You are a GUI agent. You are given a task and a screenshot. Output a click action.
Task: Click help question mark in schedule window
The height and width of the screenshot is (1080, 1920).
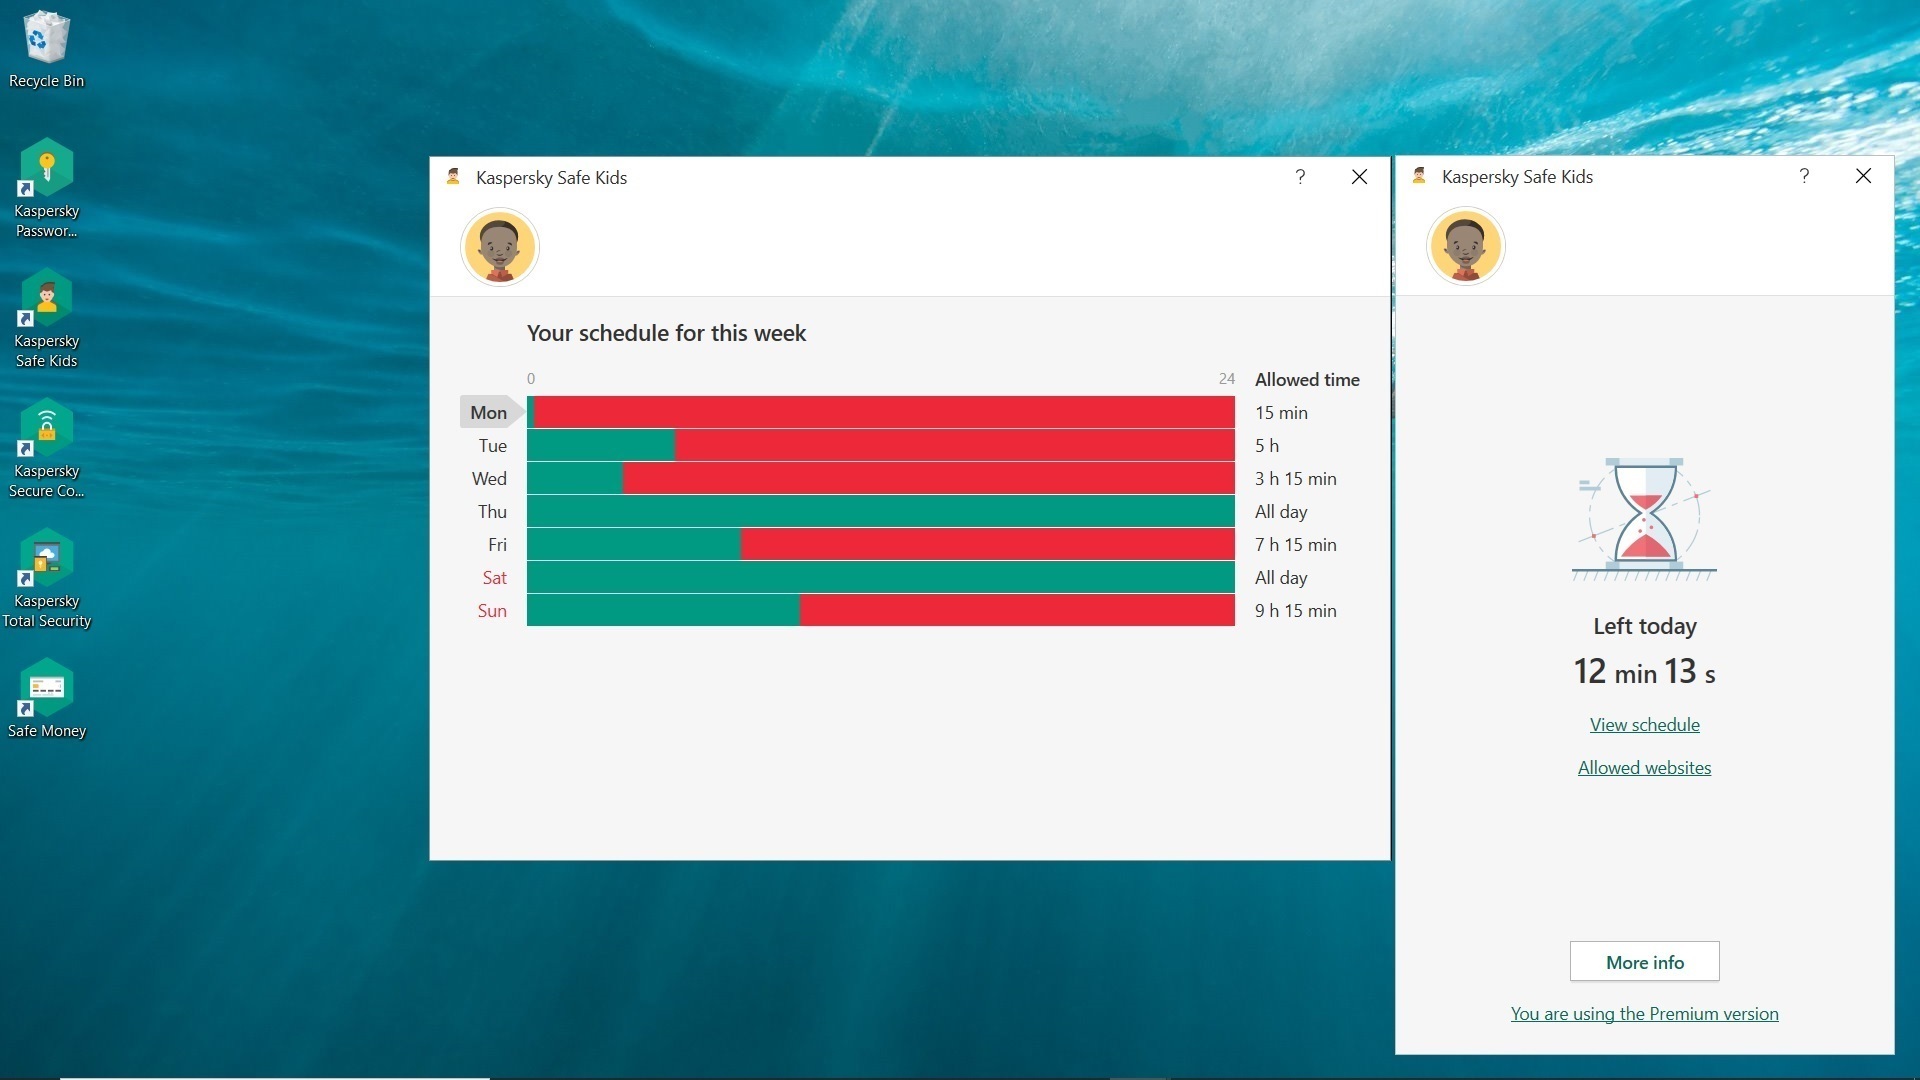[1300, 177]
